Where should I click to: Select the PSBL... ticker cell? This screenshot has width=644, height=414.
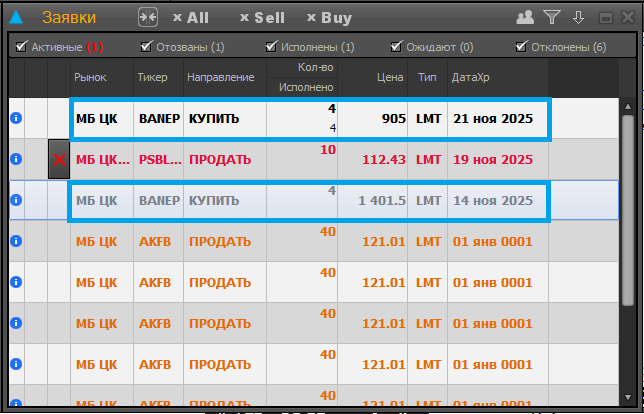point(159,159)
